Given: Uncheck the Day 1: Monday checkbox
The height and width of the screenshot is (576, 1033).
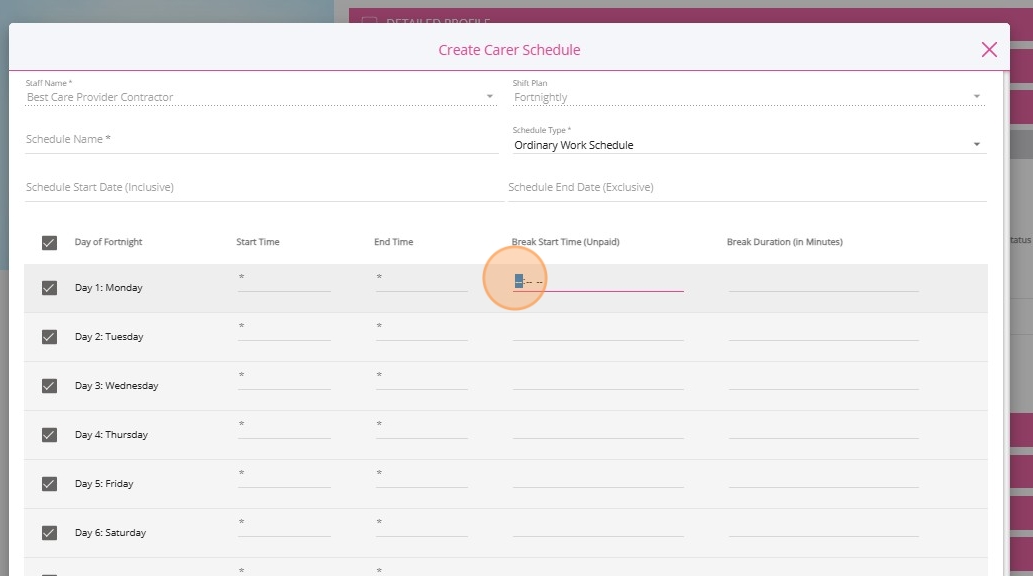Looking at the screenshot, I should [x=49, y=288].
